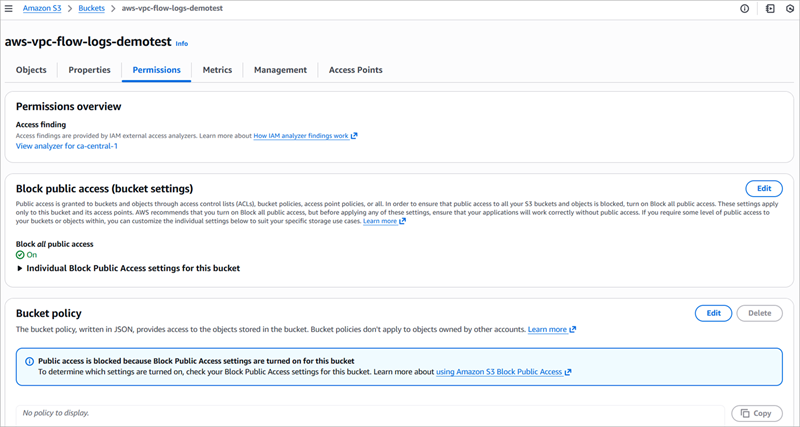Viewport: 800px width, 427px height.
Task: Open using Amazon S3 Block Public Access link
Action: click(x=504, y=372)
